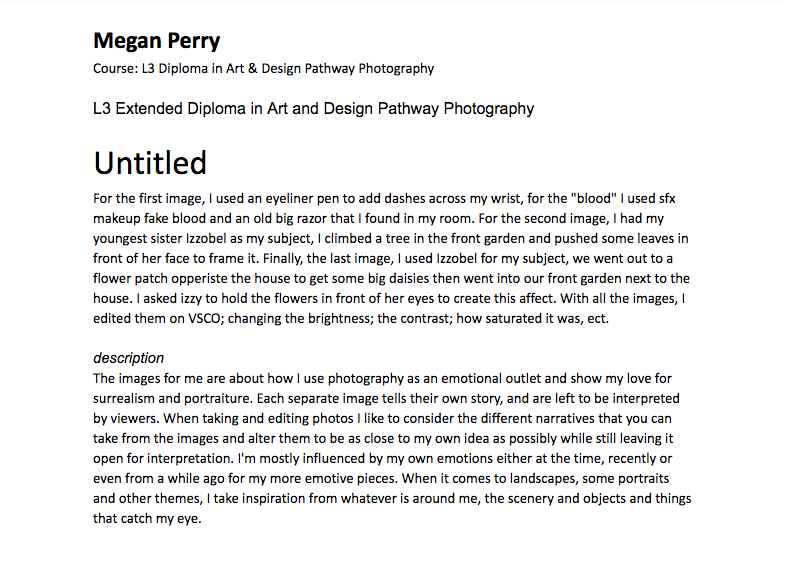Viewport: 786px width, 563px height.
Task: Select the Course L3 Diploma line
Action: click(x=264, y=69)
